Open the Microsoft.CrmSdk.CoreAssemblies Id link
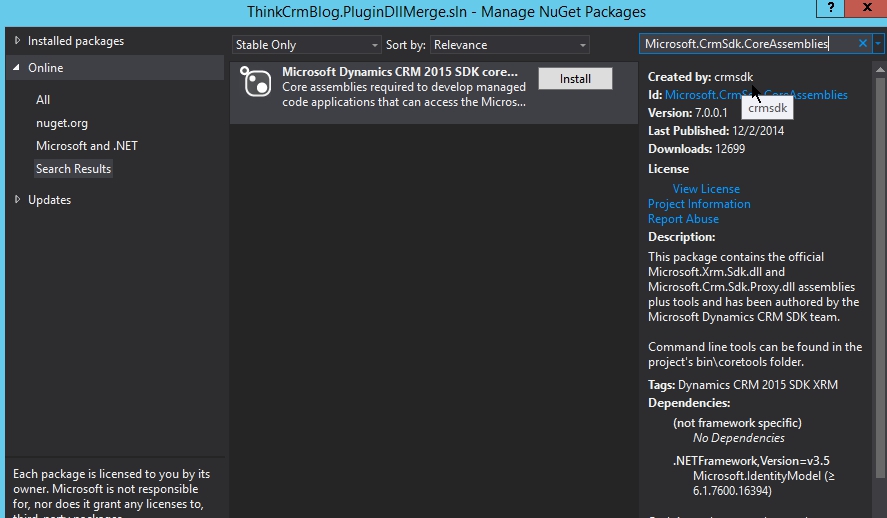The width and height of the screenshot is (887, 518). click(756, 95)
